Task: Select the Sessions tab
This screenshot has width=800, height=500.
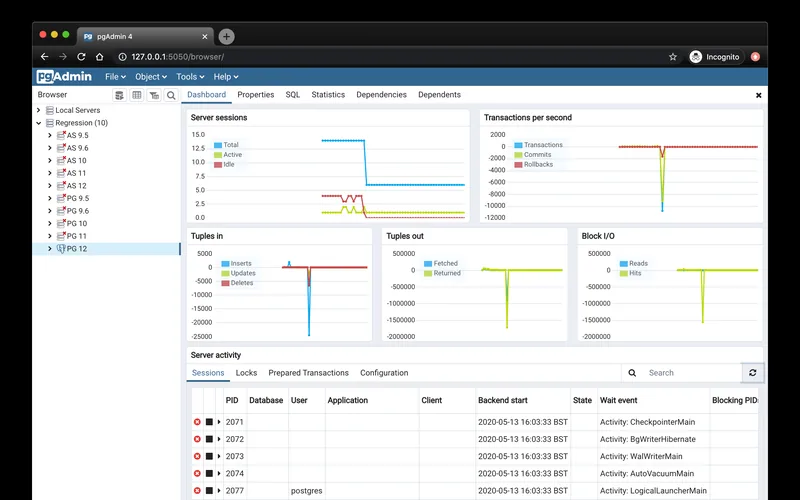Action: coord(208,373)
